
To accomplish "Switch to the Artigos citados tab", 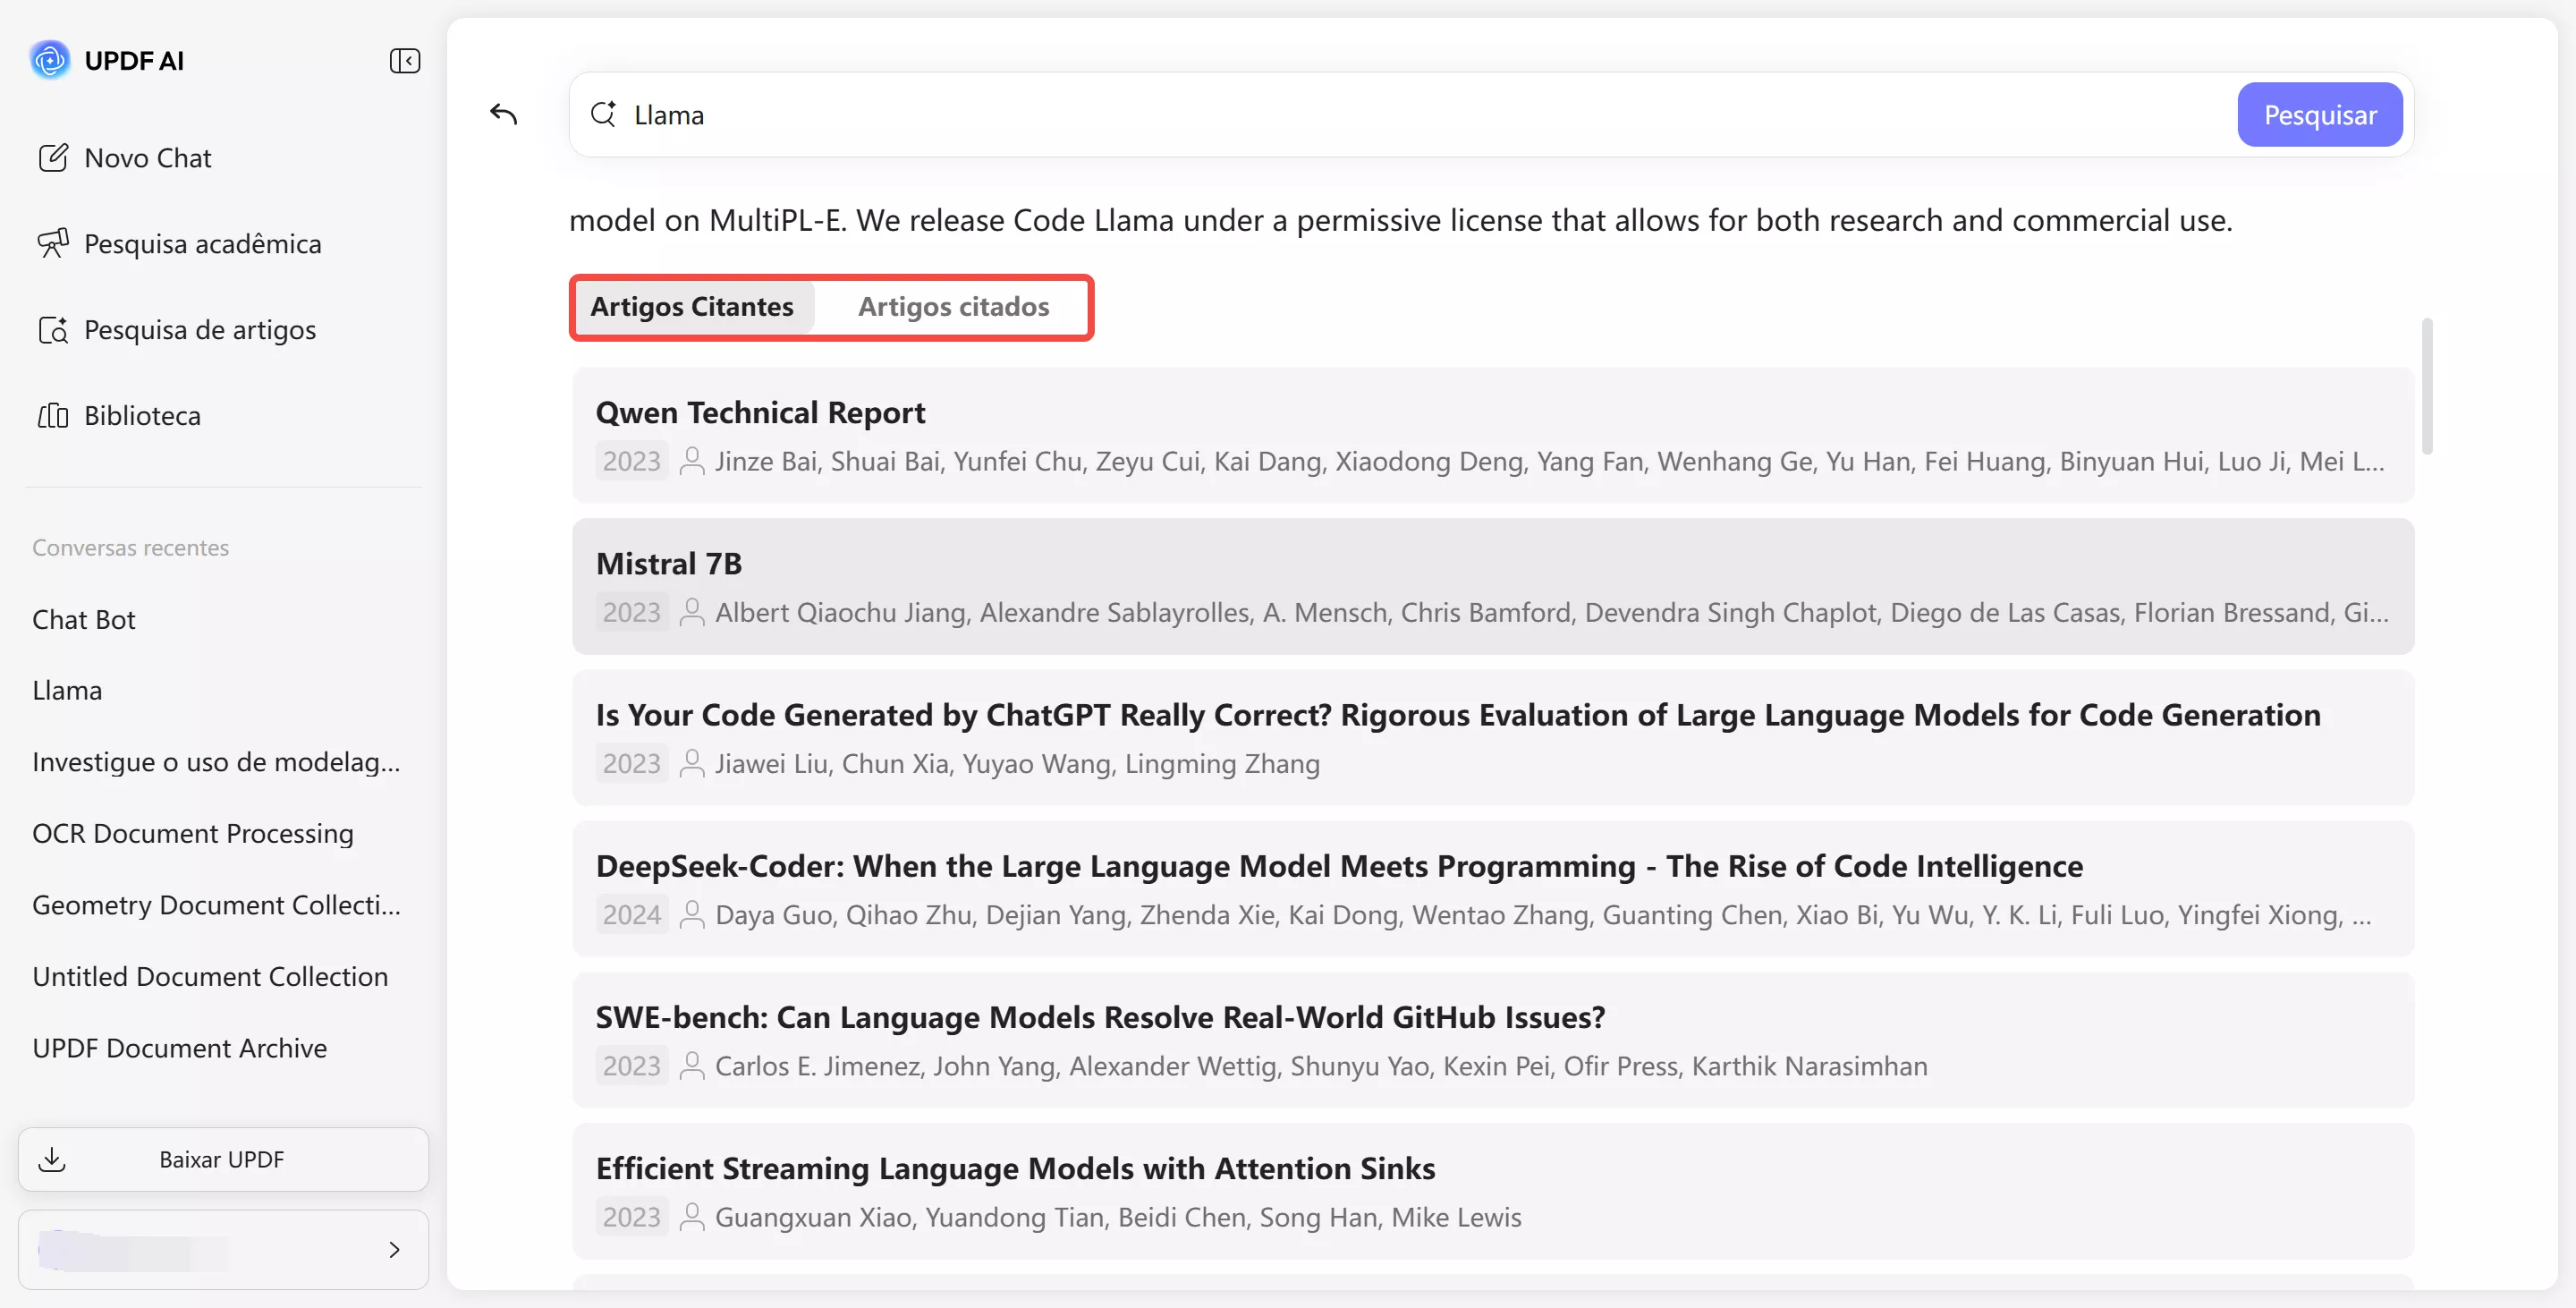I will coord(953,306).
